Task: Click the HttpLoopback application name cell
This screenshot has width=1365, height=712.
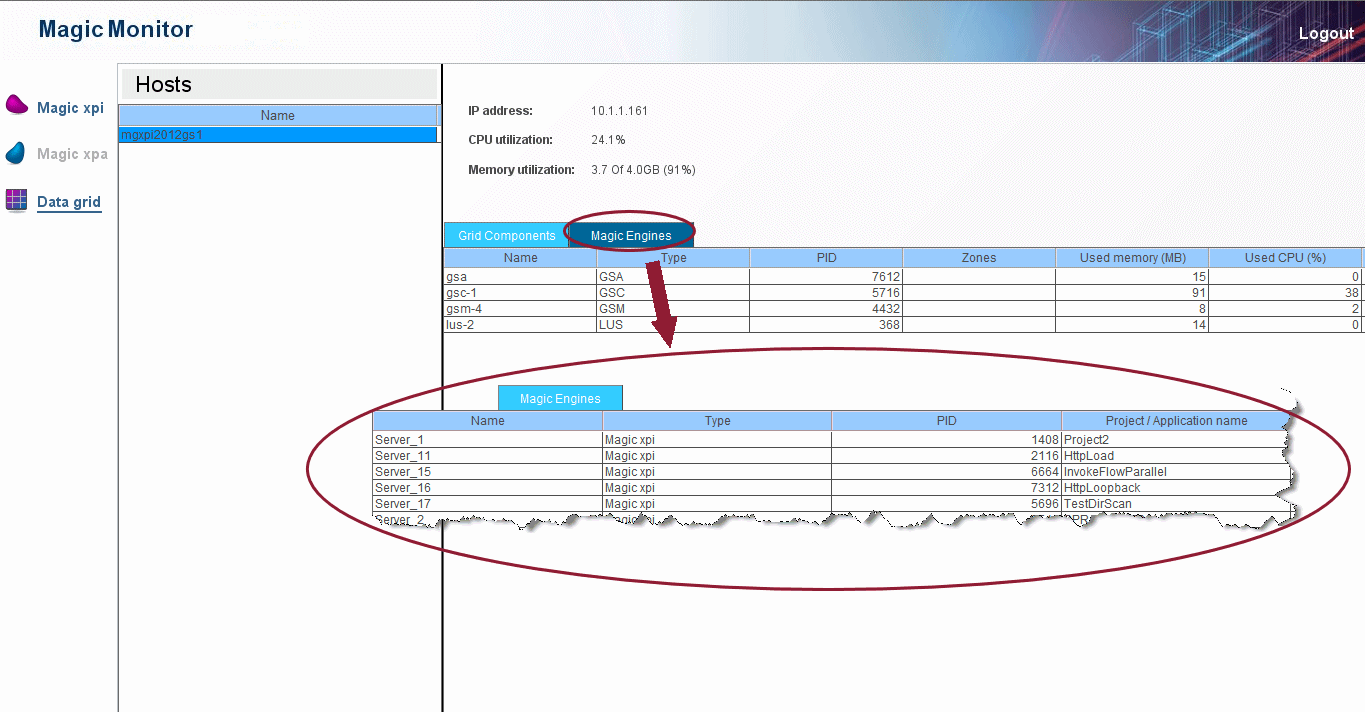Action: point(1176,487)
